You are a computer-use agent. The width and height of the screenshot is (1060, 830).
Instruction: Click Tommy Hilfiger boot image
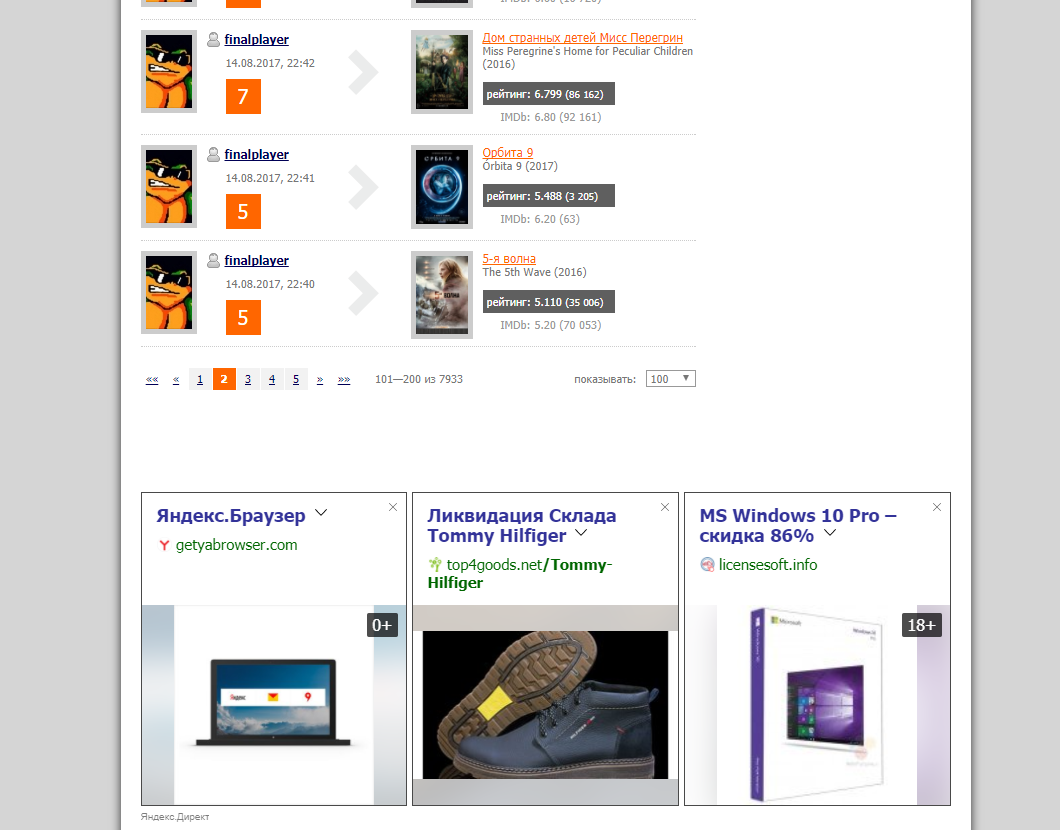tap(546, 704)
